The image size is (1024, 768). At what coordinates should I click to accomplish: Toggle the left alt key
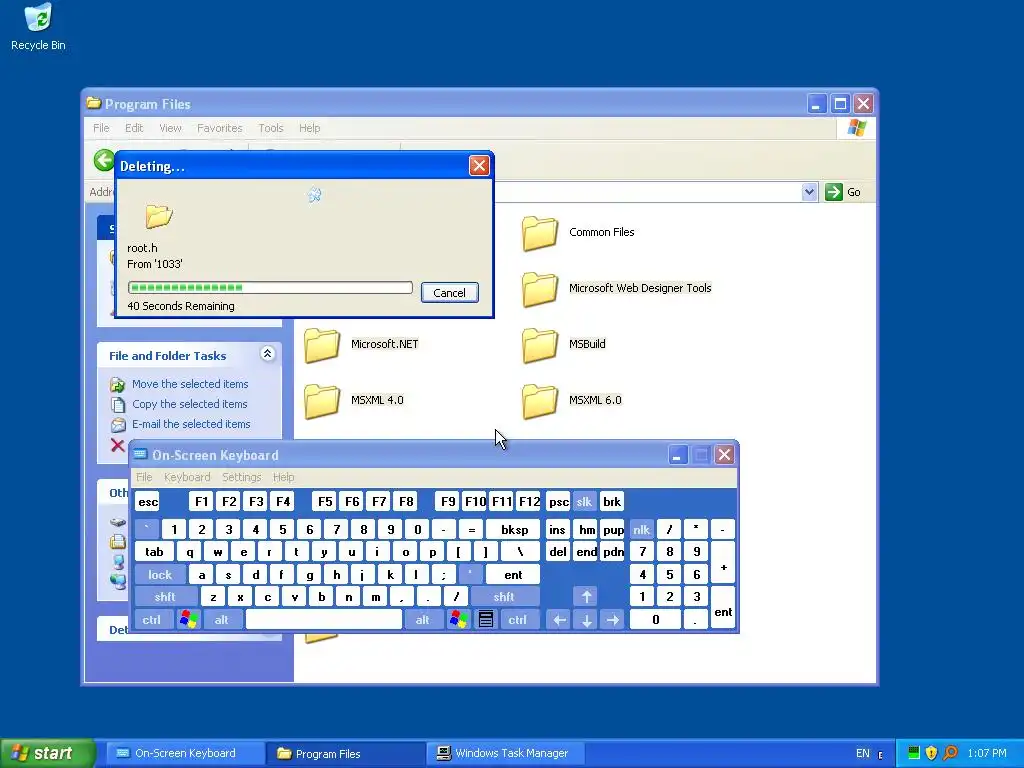pyautogui.click(x=222, y=620)
